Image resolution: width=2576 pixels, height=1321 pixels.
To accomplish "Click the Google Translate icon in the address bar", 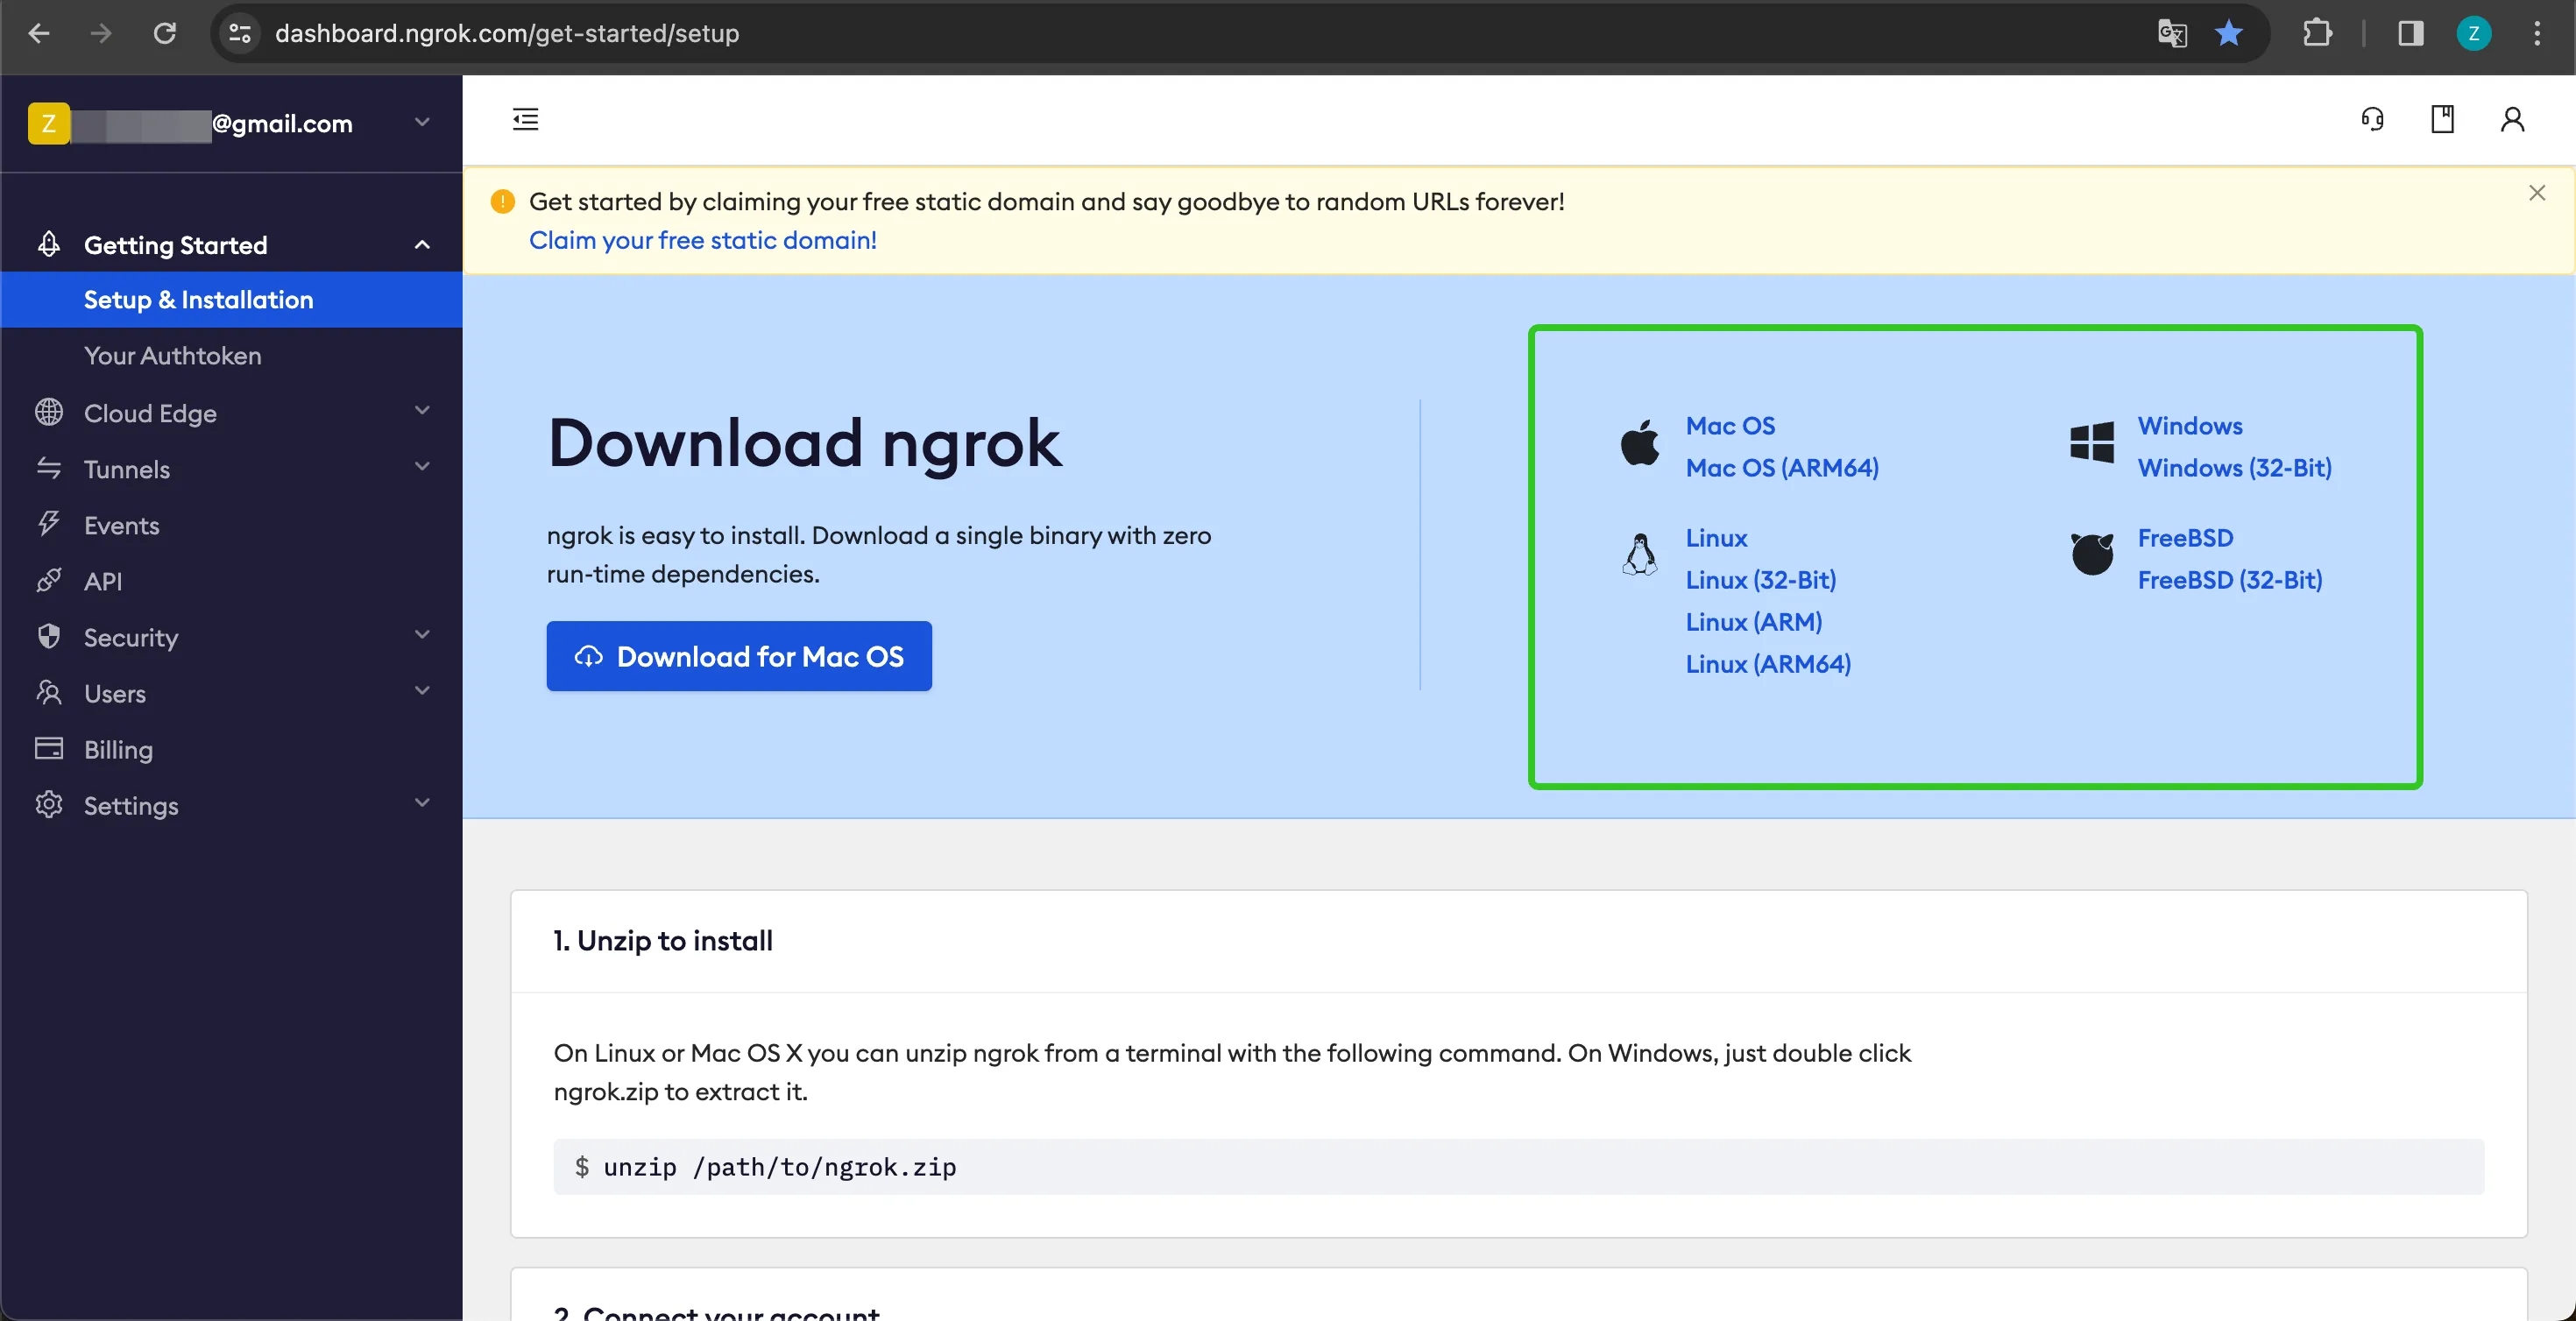I will coord(2172,33).
